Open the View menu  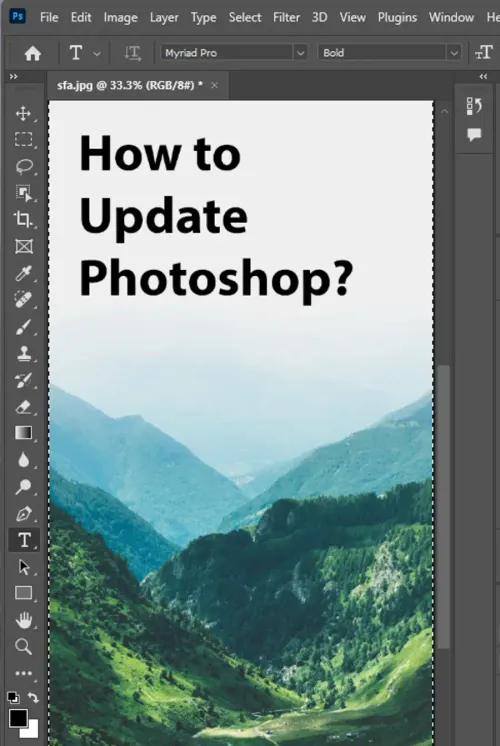point(353,18)
